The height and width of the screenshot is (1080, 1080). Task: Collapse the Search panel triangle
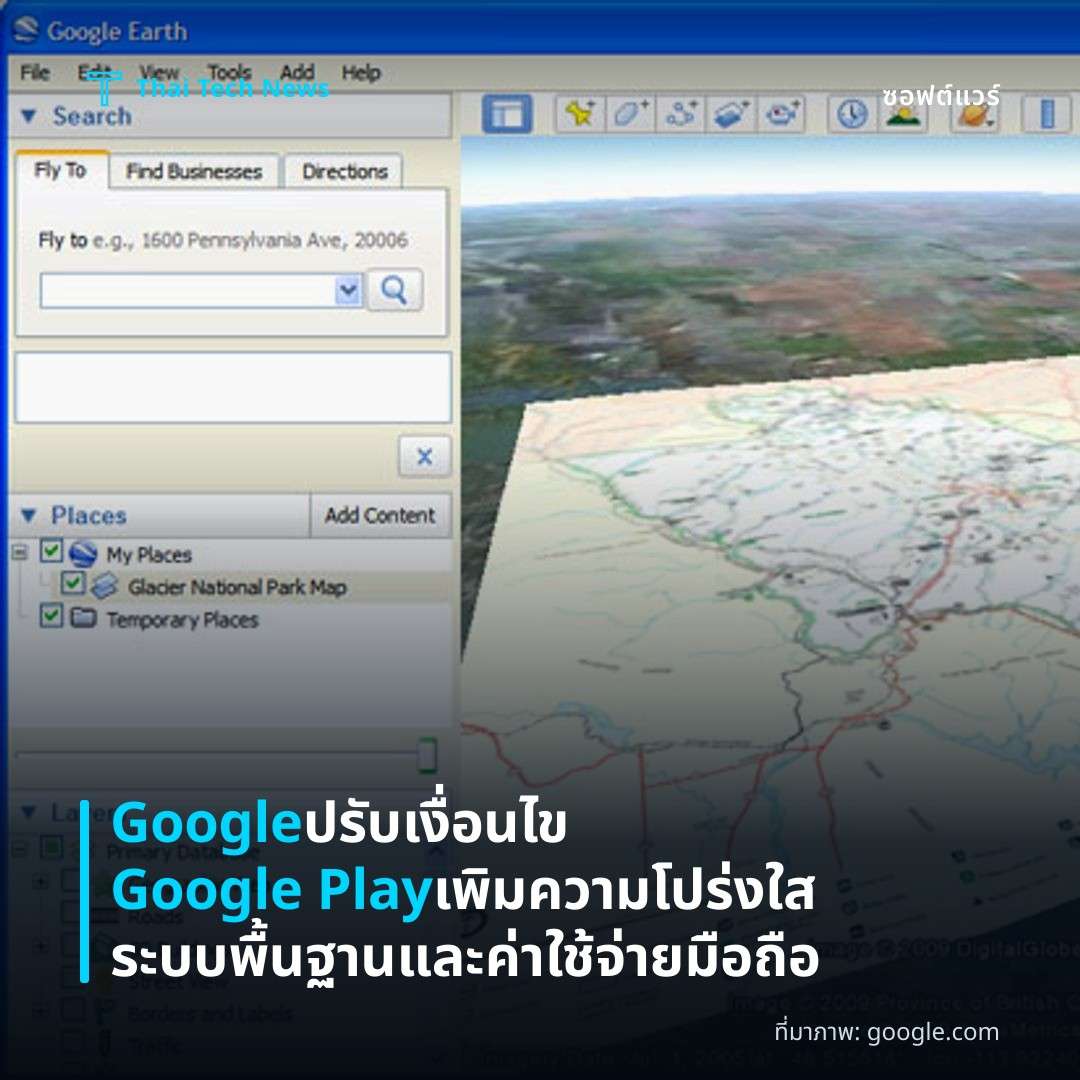point(28,116)
